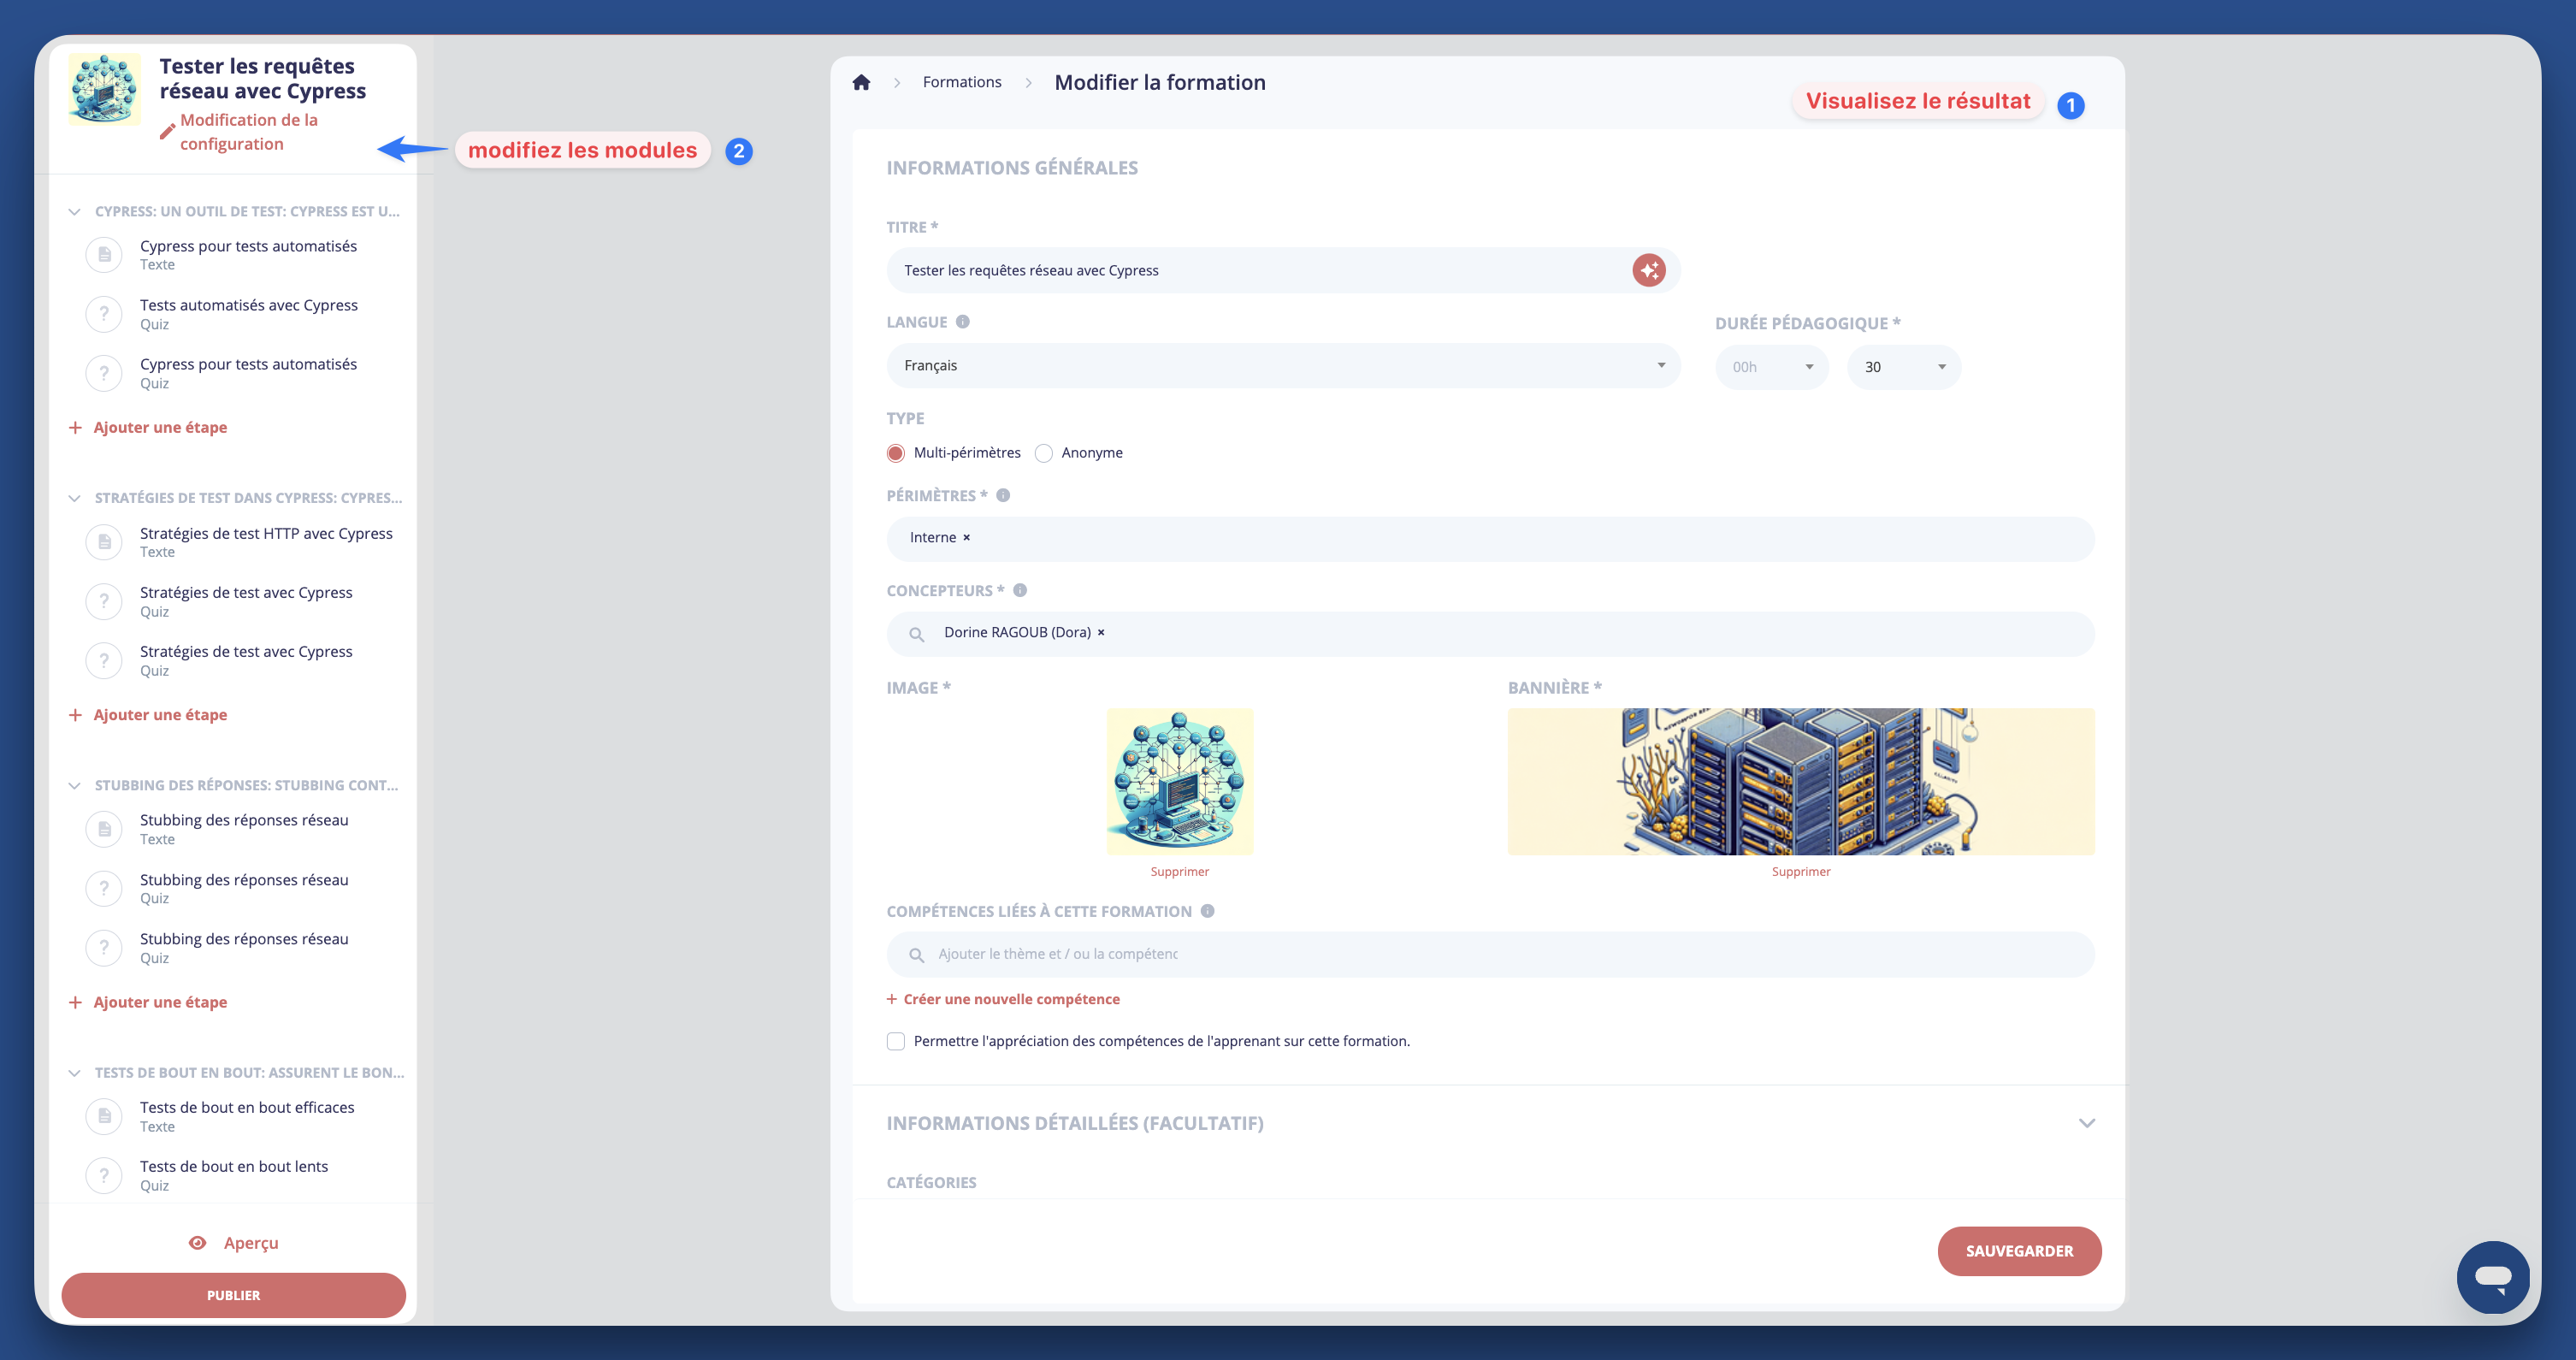Show info tooltip next to CONCEPTEURS
Image resolution: width=2576 pixels, height=1360 pixels.
click(1020, 590)
